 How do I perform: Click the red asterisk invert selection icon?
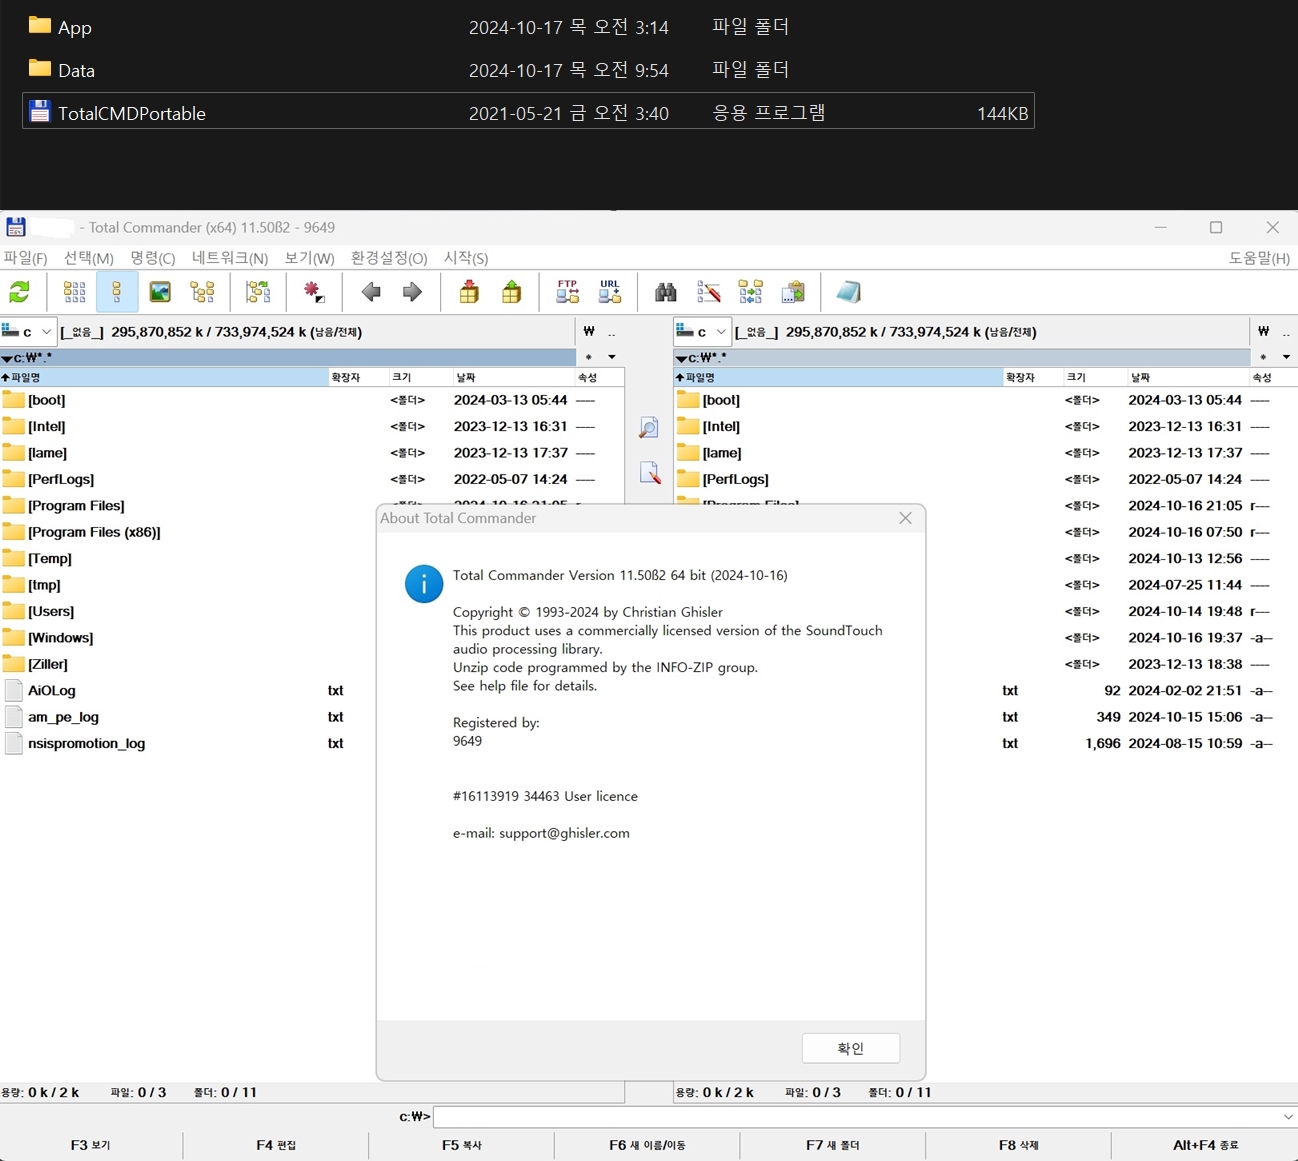(x=314, y=292)
